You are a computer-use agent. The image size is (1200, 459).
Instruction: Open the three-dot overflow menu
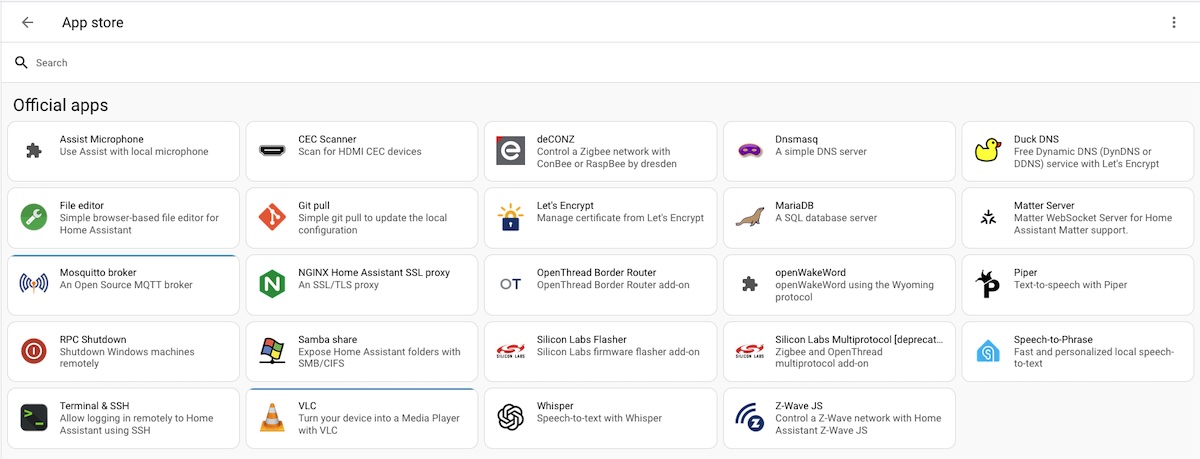tap(1173, 22)
